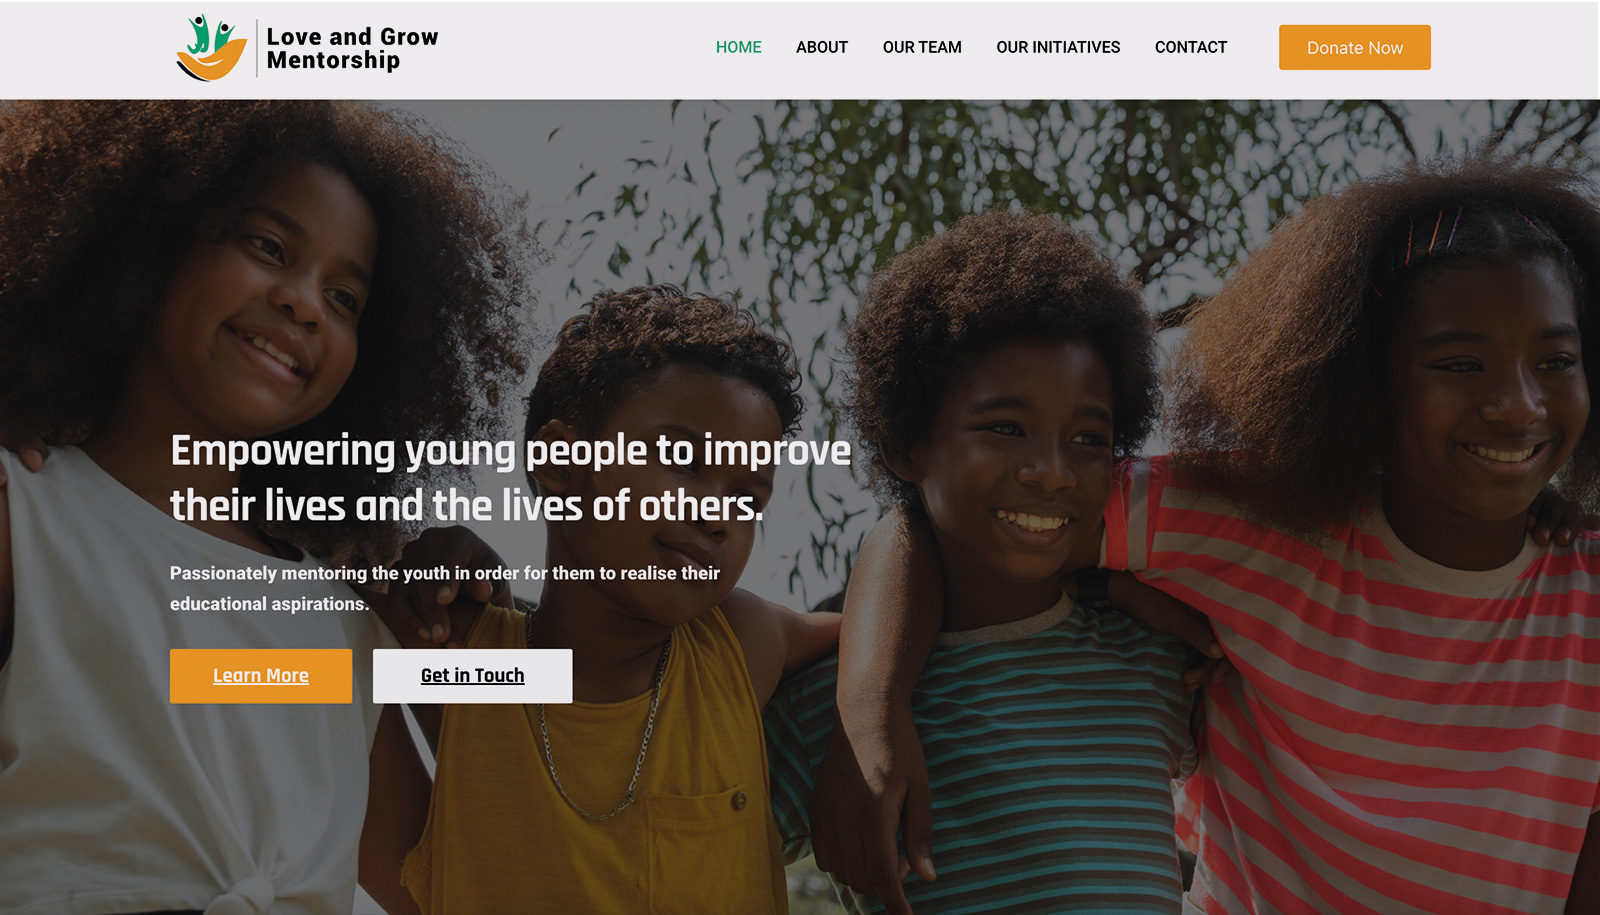Open the HOME navigation item
Viewport: 1600px width, 915px height.
738,47
